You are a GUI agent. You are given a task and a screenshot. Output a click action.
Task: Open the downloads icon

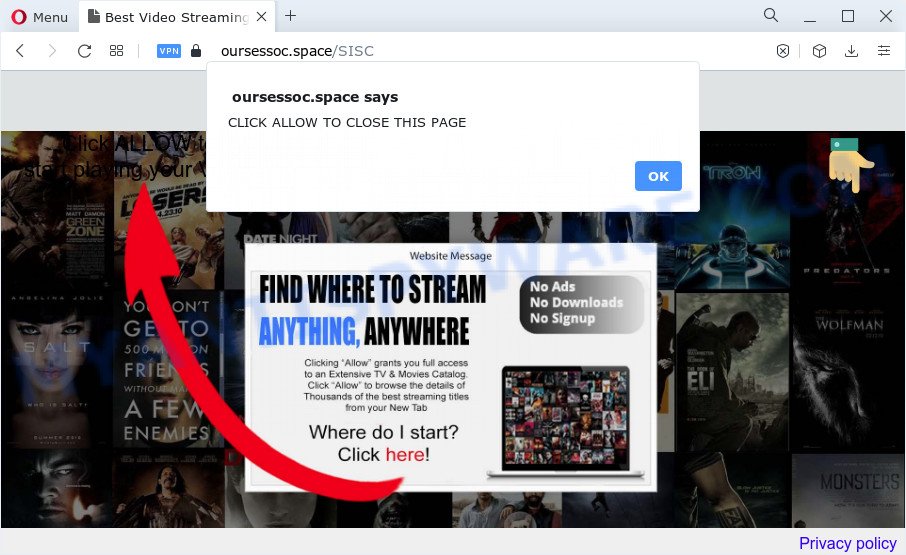[x=851, y=51]
